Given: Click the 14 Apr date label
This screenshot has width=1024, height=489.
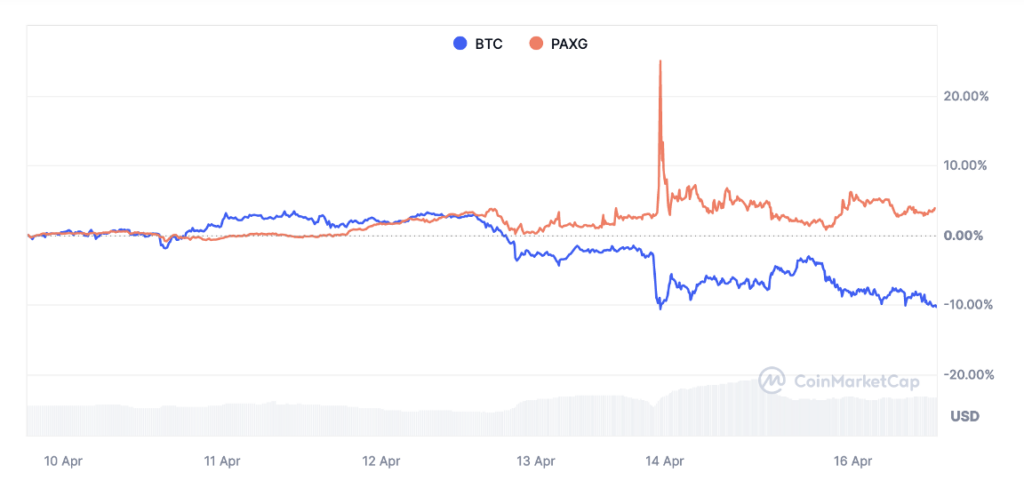Looking at the screenshot, I should coord(665,461).
